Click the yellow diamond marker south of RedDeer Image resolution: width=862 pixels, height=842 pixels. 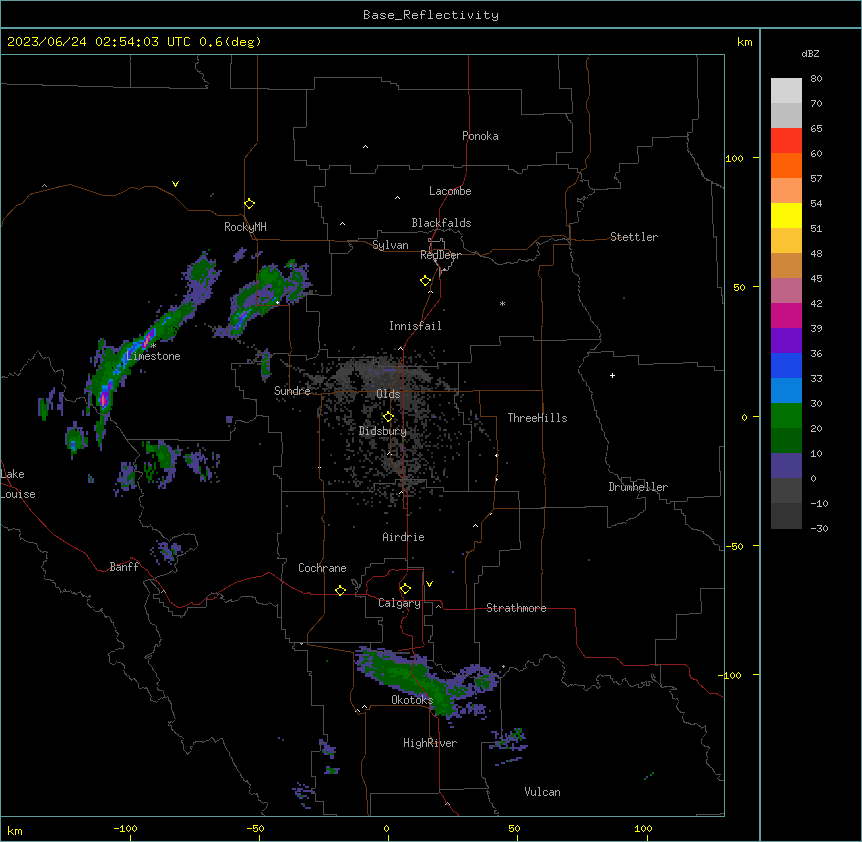click(425, 281)
